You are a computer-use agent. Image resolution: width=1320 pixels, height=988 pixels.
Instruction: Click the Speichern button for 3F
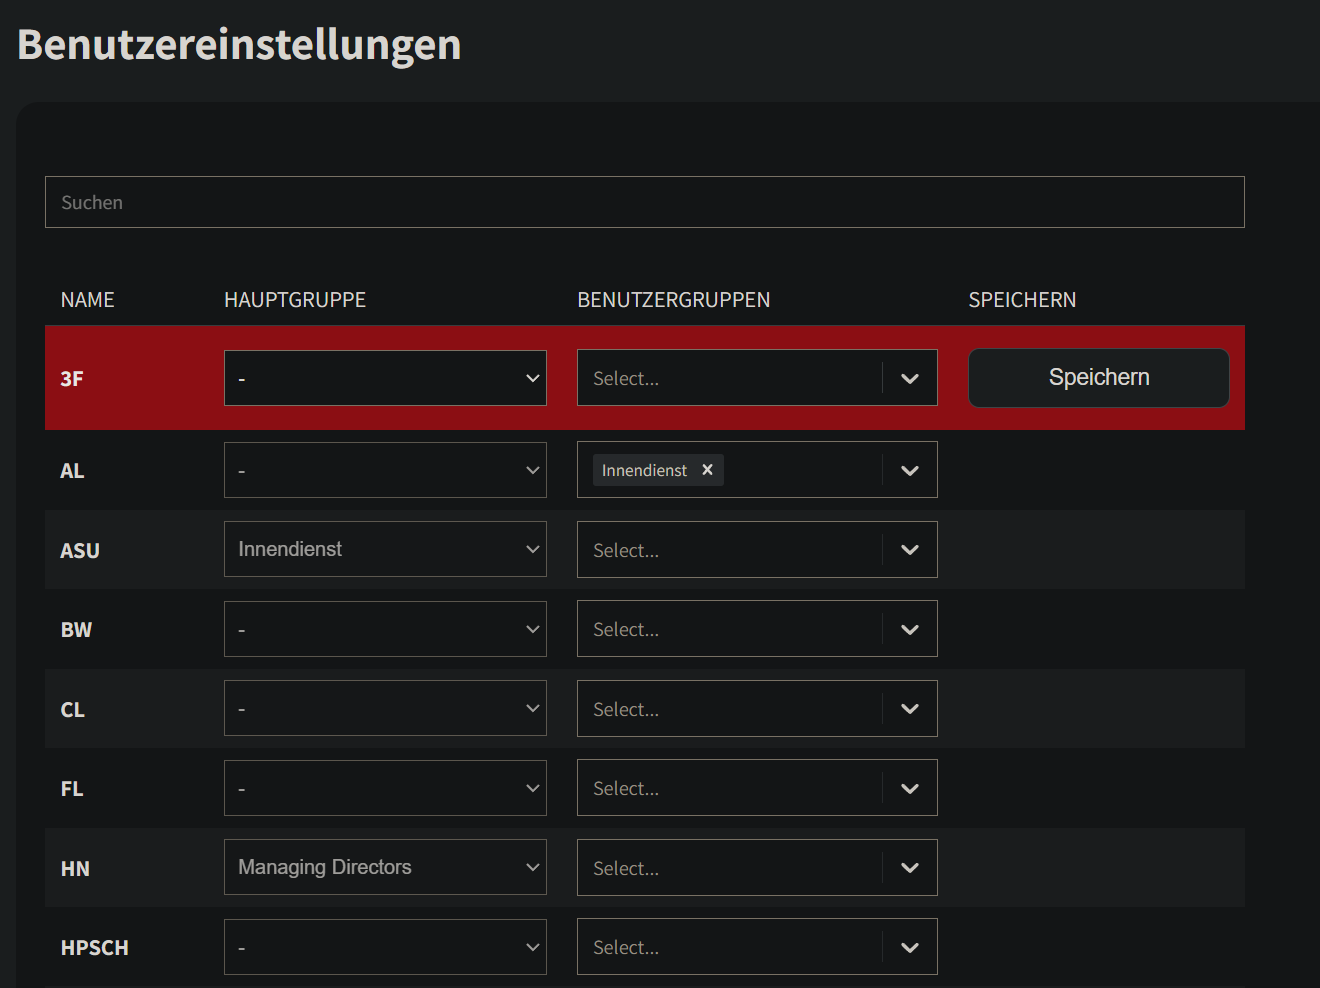tap(1098, 378)
